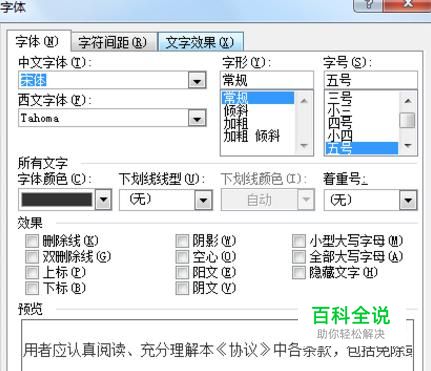Toggle the 阴文 checkbox
Viewport: 431px width, 371px height.
[182, 288]
